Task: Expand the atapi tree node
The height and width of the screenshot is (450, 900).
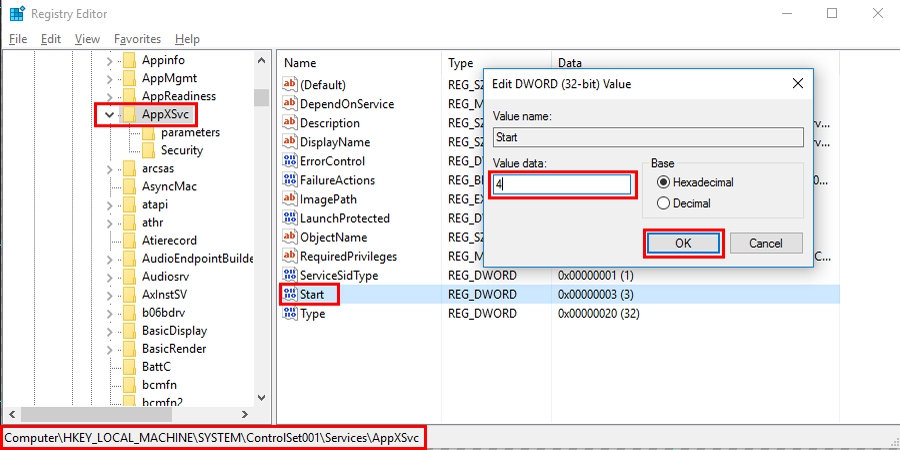Action: click(109, 205)
